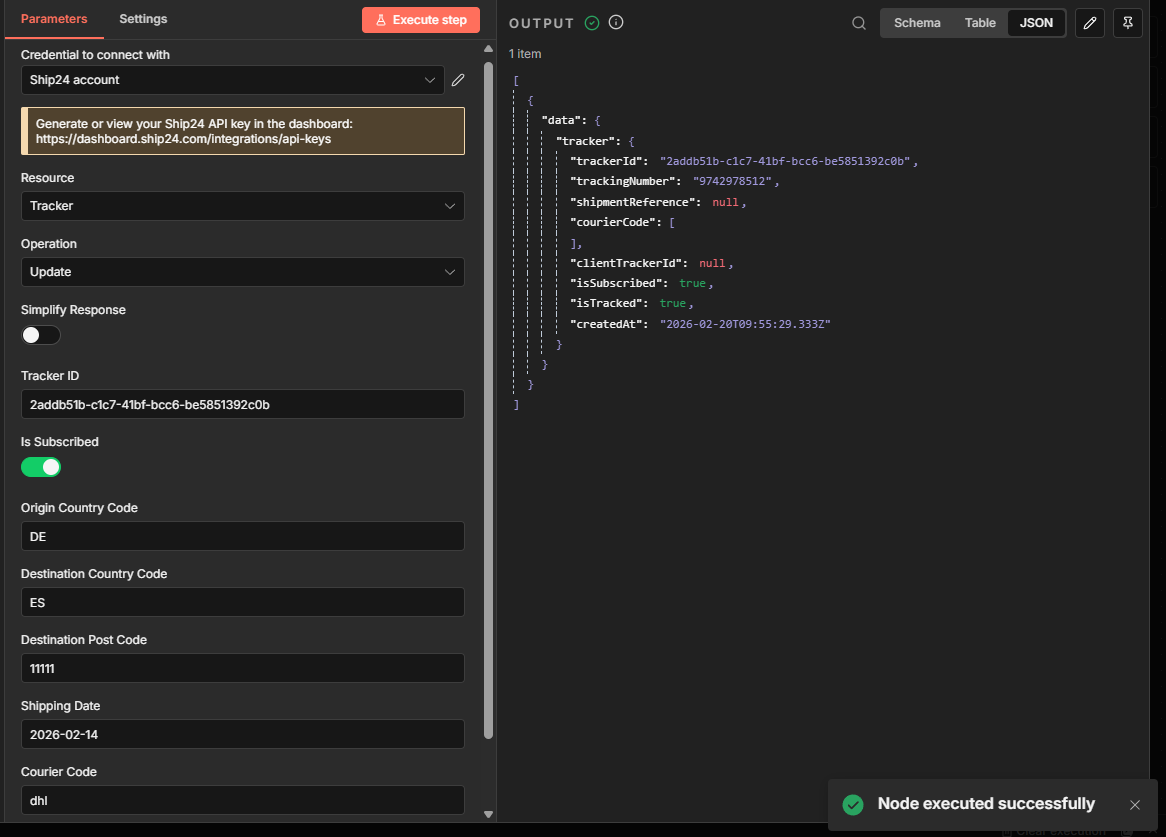Click the output search magnifier icon
The width and height of the screenshot is (1166, 837).
(x=859, y=23)
